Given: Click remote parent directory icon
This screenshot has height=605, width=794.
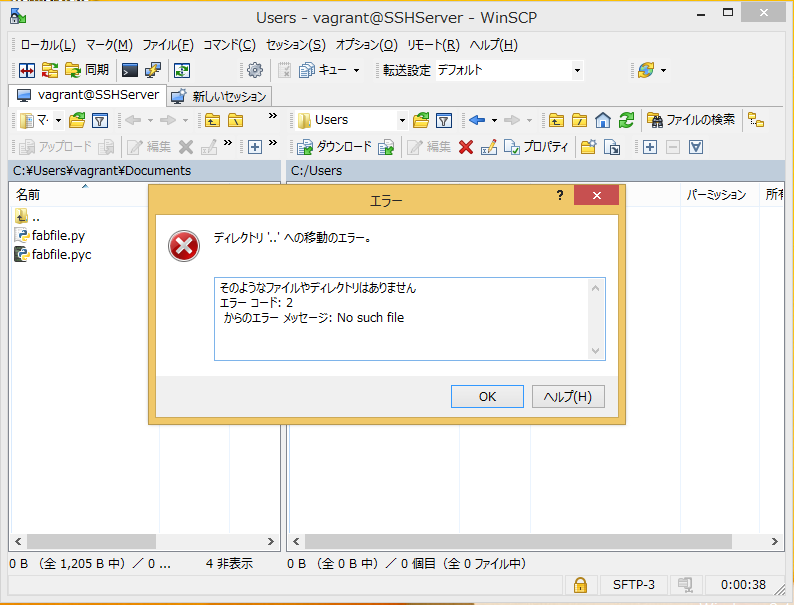Looking at the screenshot, I should (557, 120).
